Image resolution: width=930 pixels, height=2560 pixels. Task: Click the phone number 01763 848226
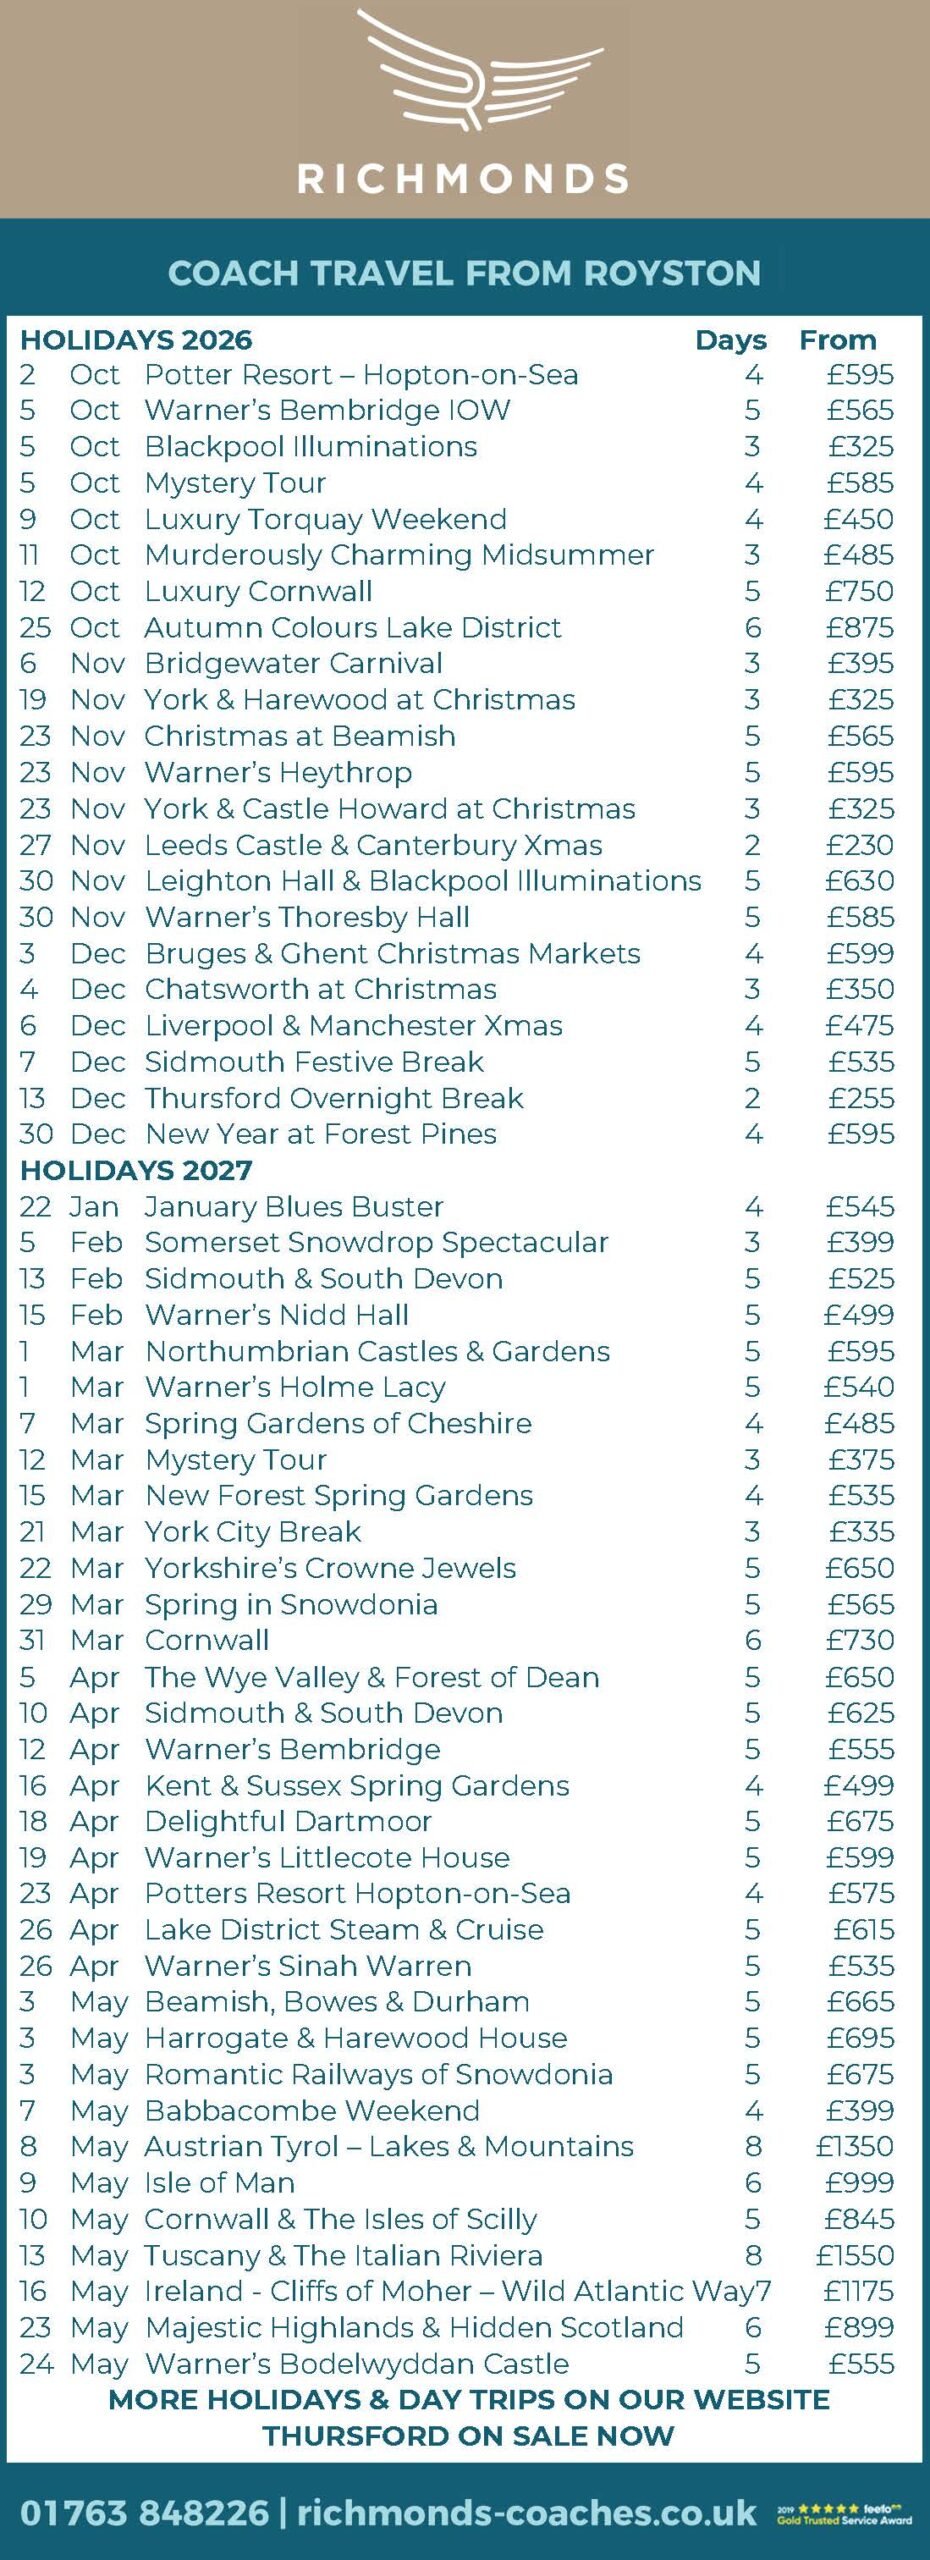click(144, 2513)
